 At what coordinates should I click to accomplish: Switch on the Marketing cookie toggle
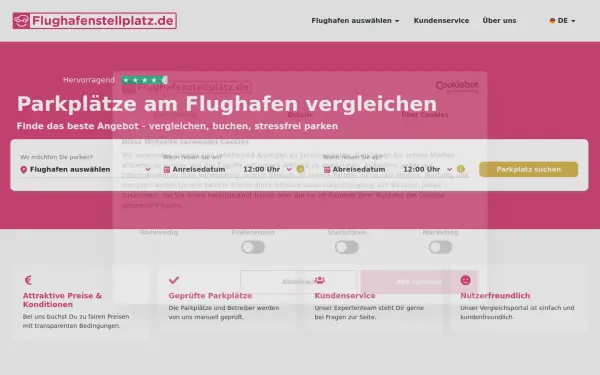pyautogui.click(x=440, y=247)
